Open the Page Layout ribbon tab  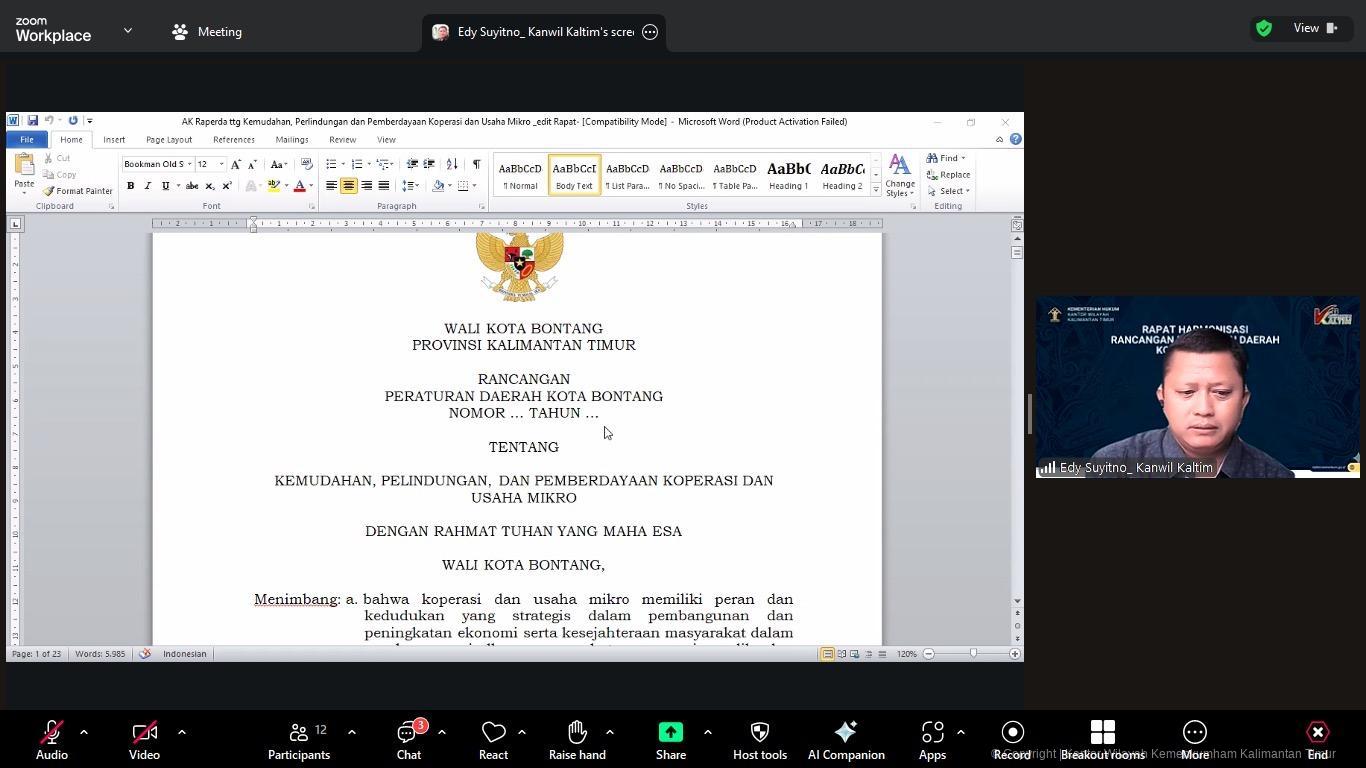pyautogui.click(x=168, y=140)
